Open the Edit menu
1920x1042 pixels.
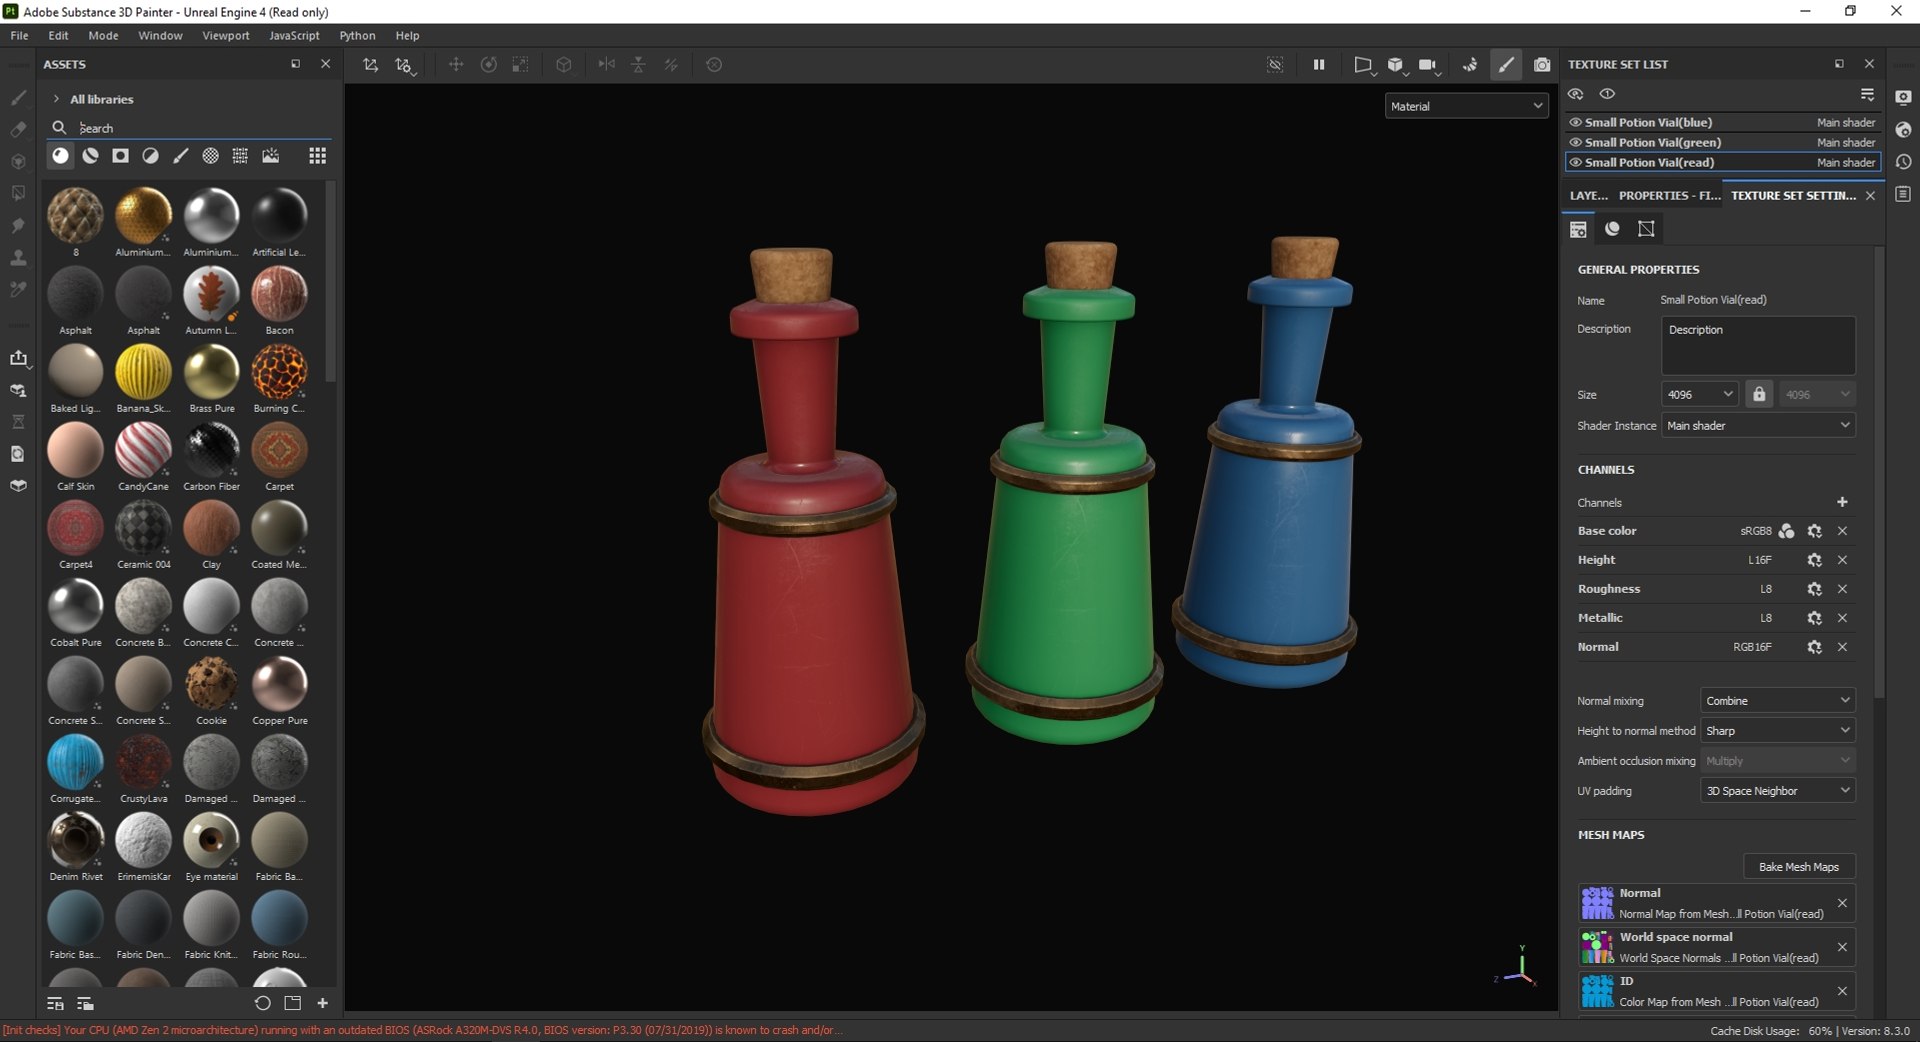tap(59, 35)
